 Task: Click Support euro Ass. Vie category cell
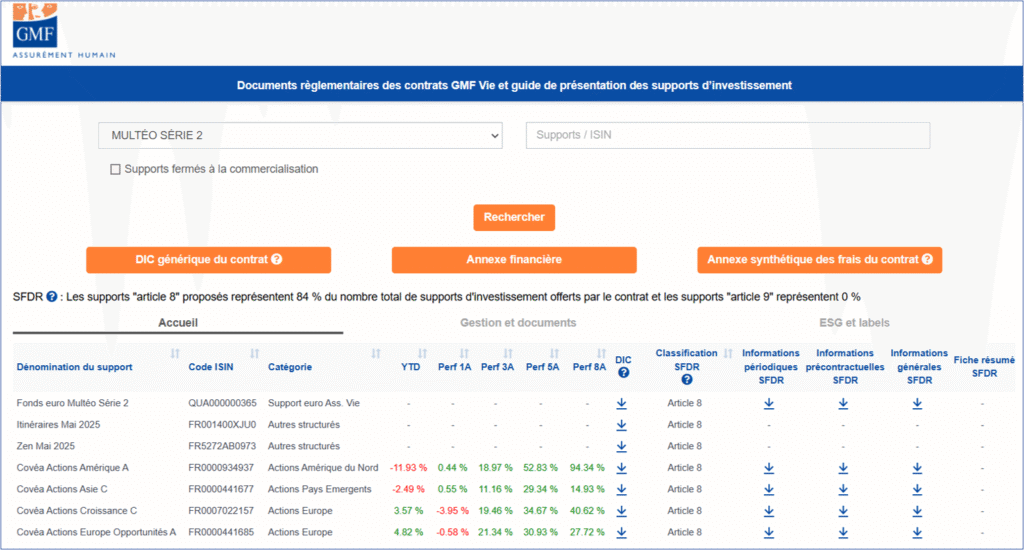pyautogui.click(x=313, y=403)
